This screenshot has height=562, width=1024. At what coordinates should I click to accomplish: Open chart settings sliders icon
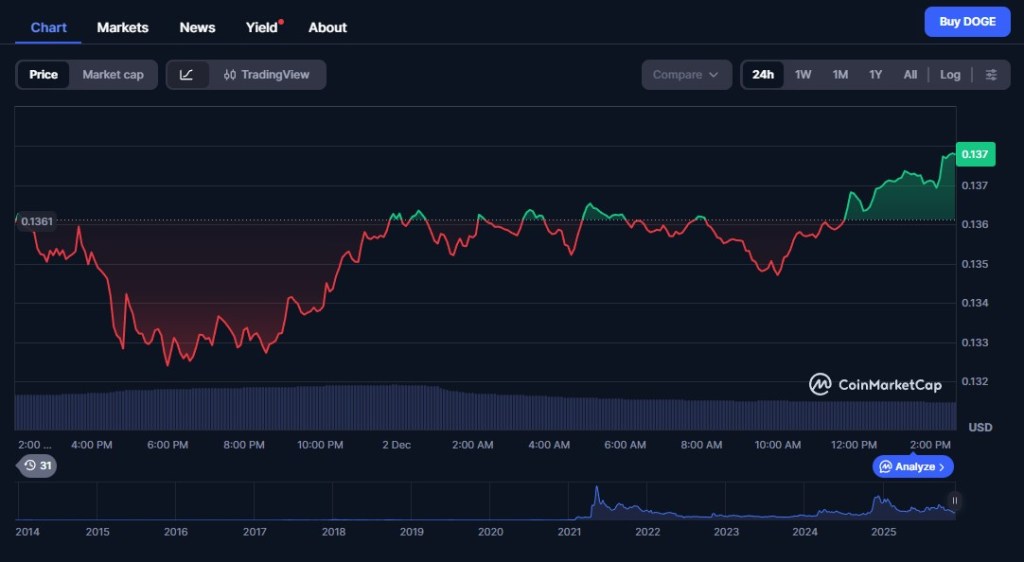click(991, 74)
